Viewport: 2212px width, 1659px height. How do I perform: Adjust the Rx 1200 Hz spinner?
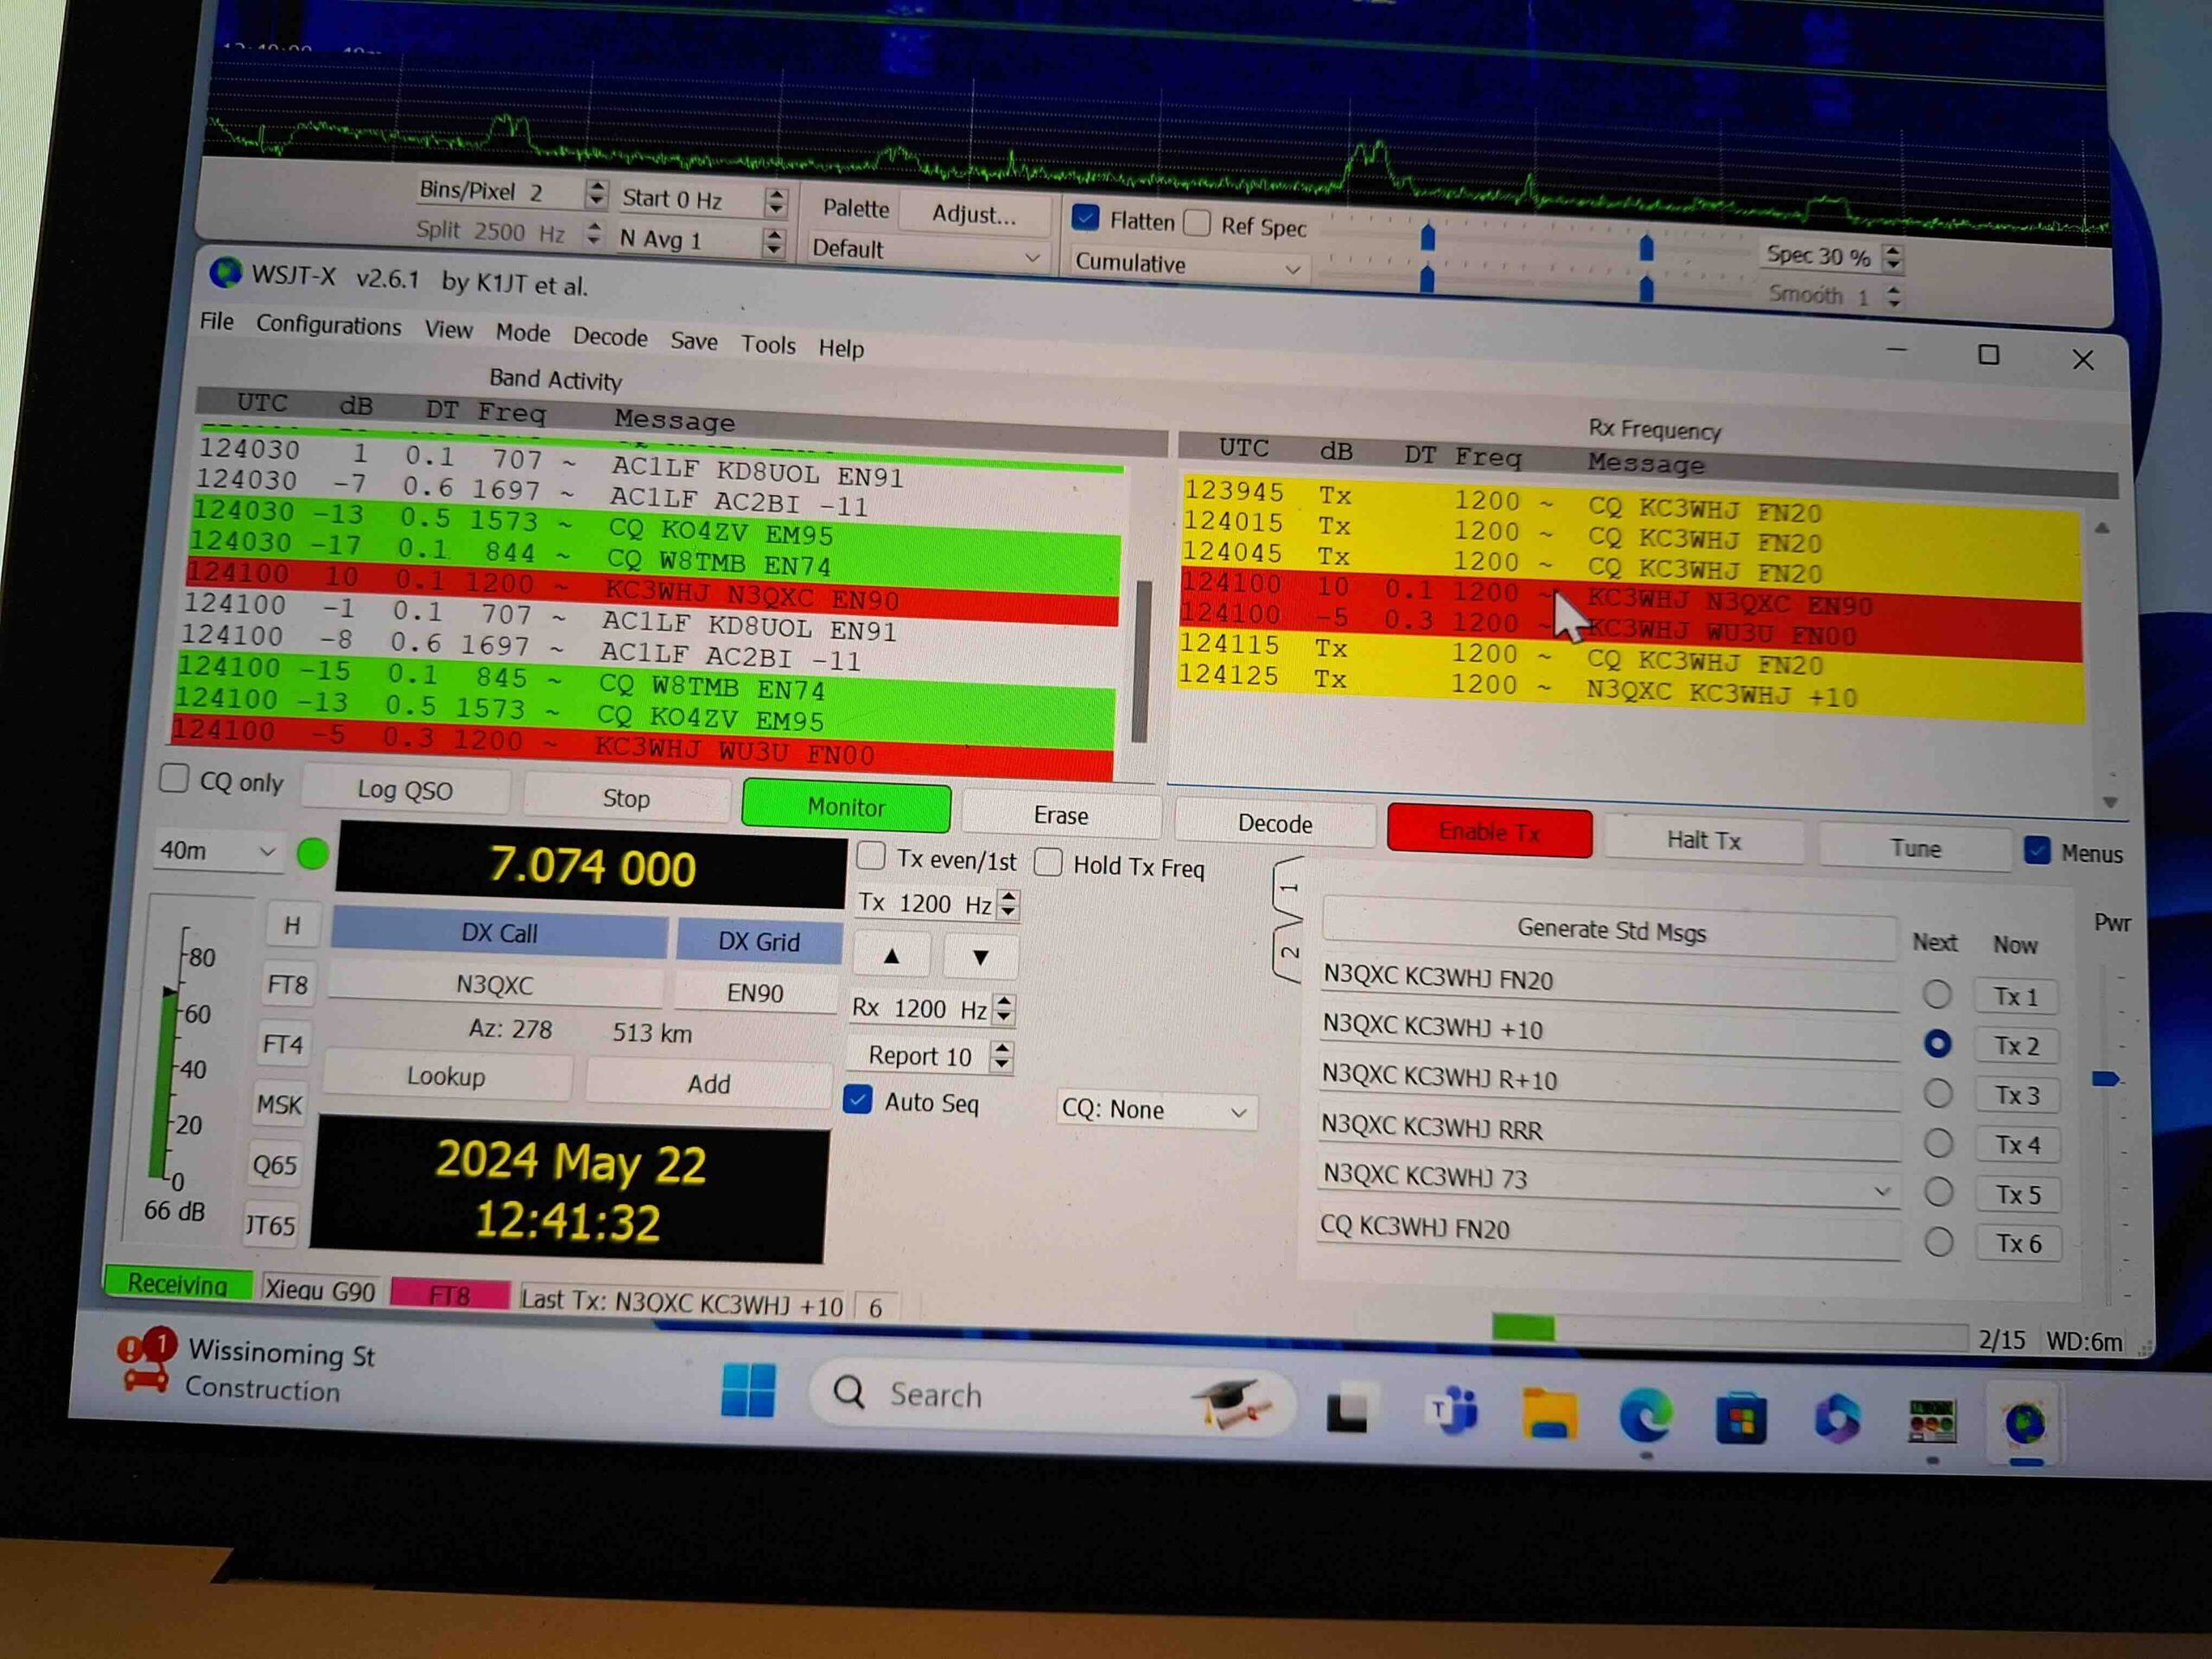coord(1004,1010)
